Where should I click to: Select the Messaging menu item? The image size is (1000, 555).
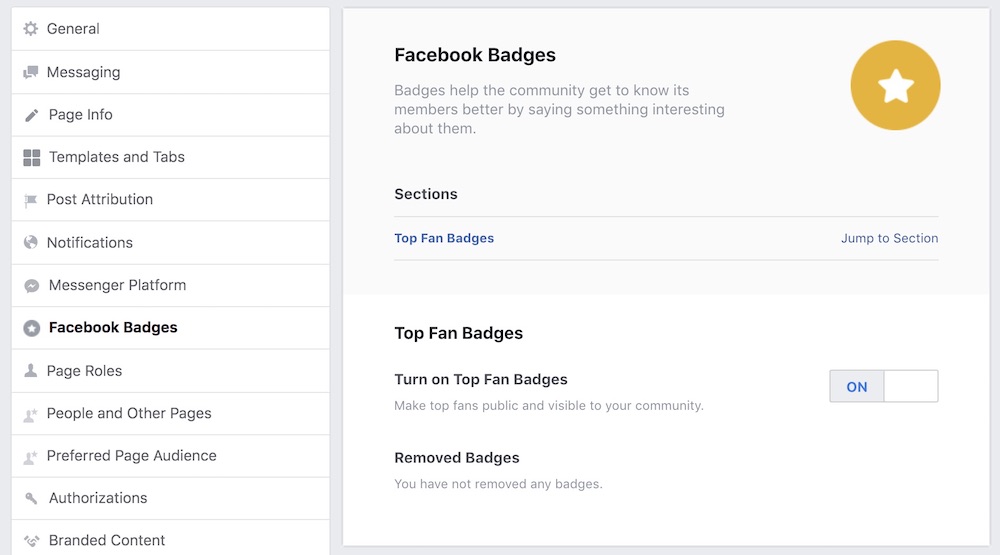pyautogui.click(x=170, y=72)
